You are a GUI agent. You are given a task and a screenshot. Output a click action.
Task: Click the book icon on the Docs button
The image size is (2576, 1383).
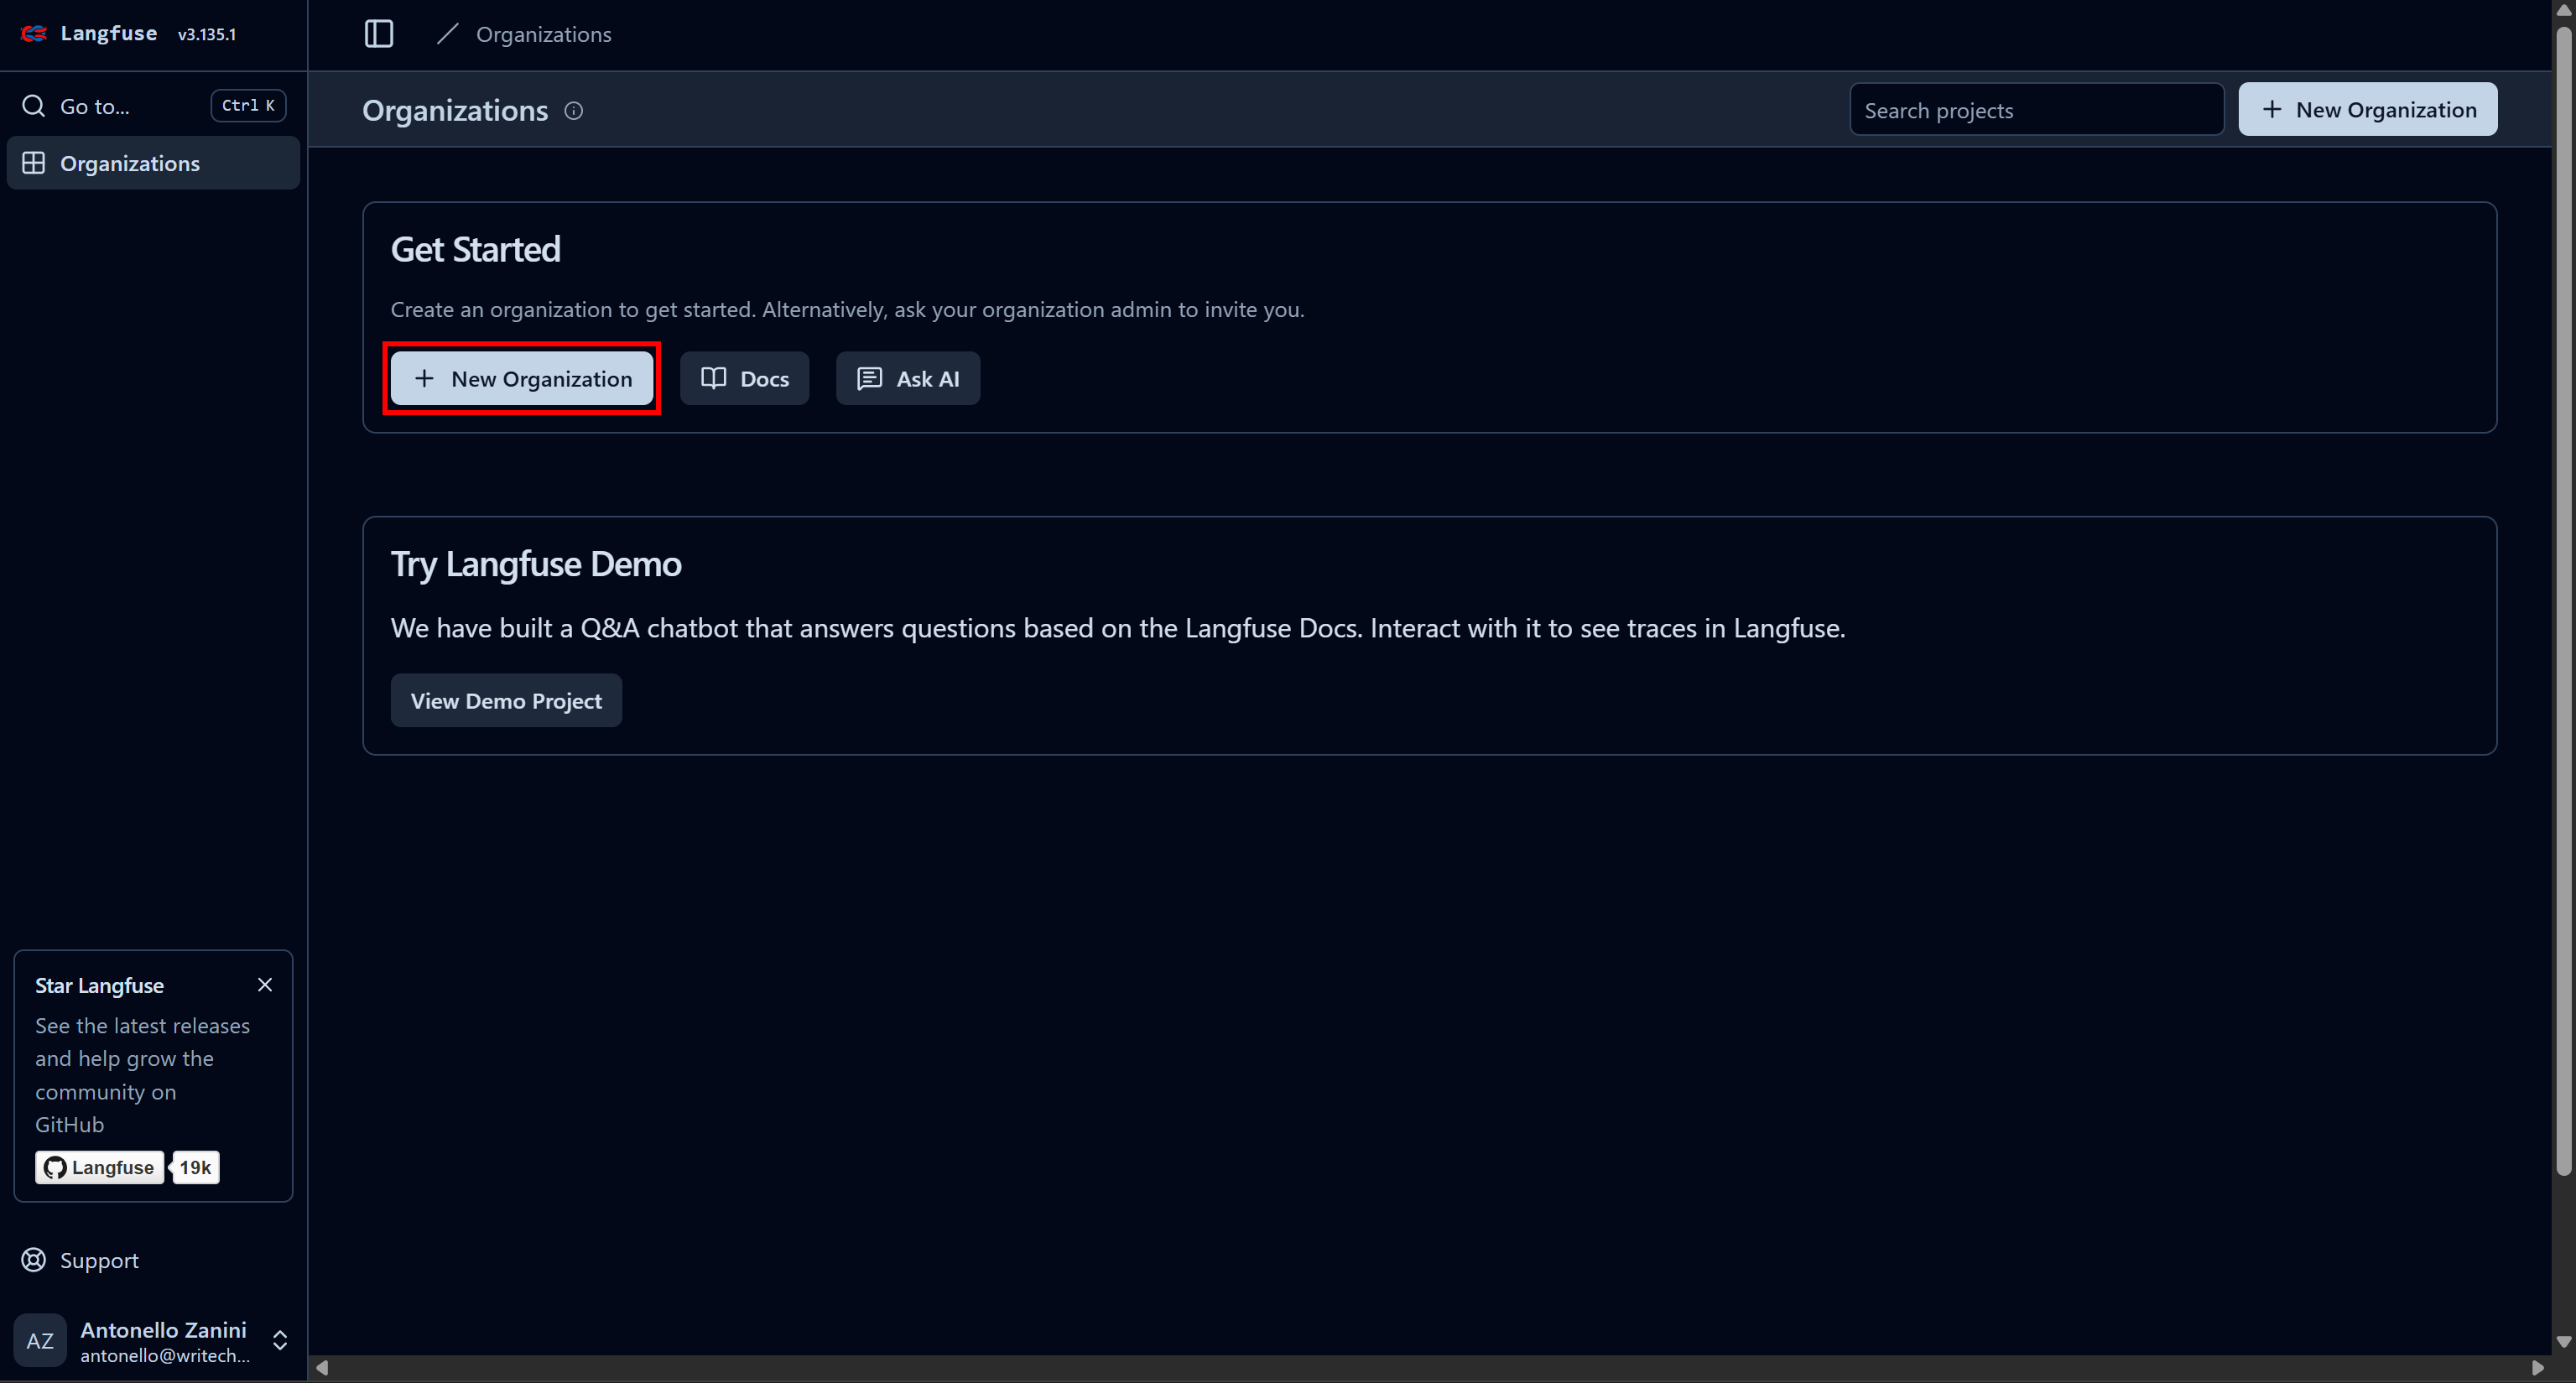coord(715,378)
